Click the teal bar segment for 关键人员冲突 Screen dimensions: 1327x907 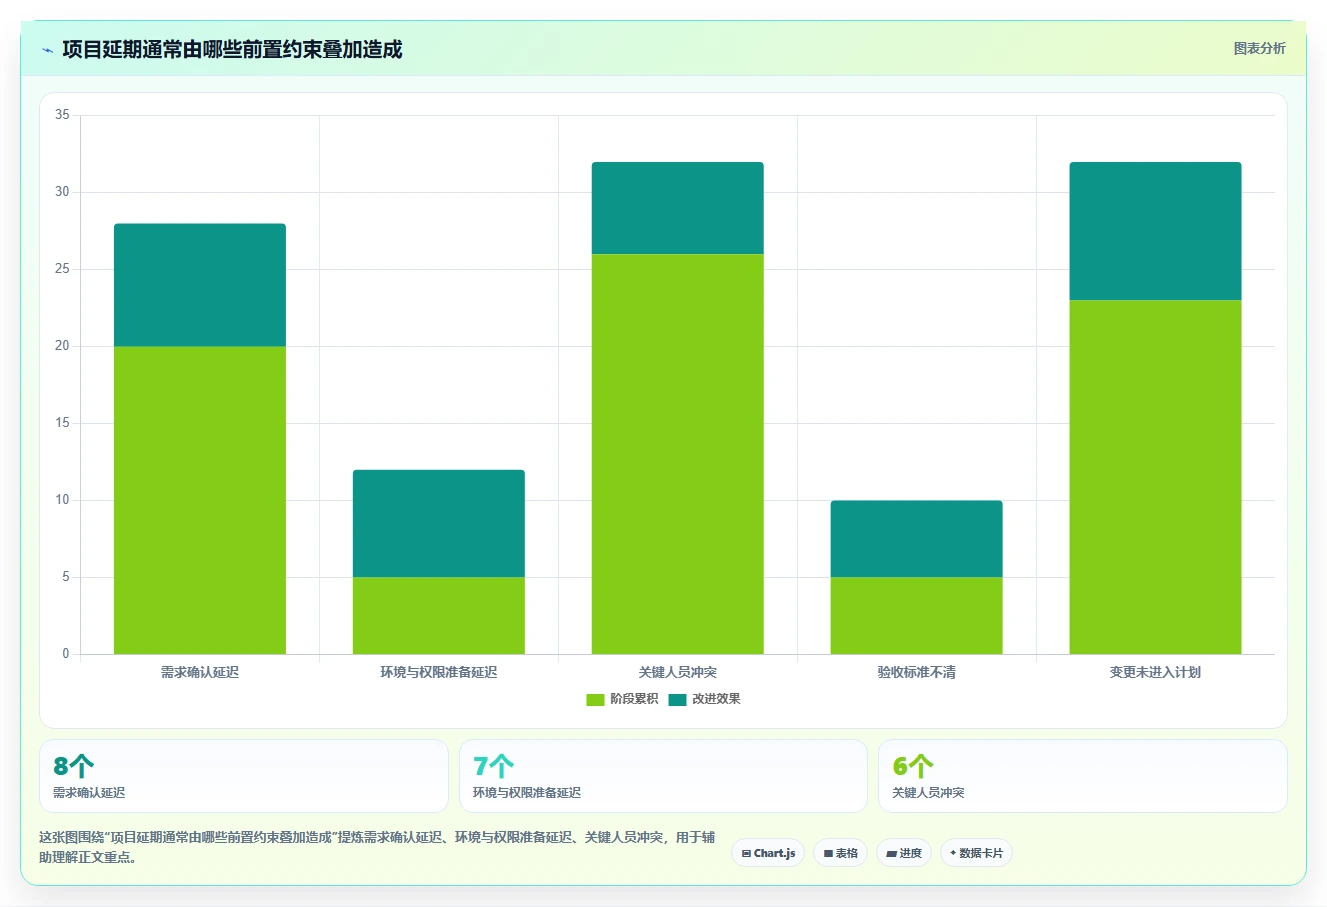tap(678, 208)
